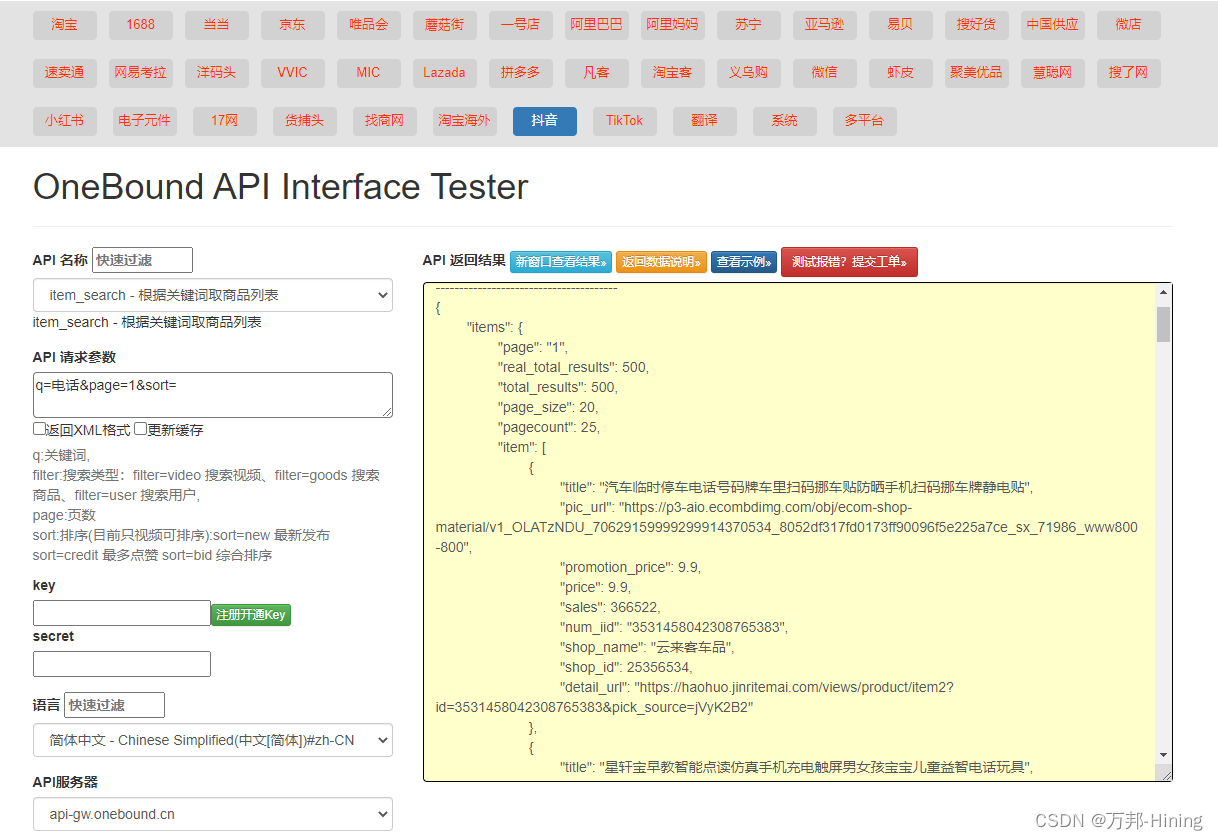Screen dimensions: 1218x840
Task: Select the 货捕头 tab
Action: point(305,121)
